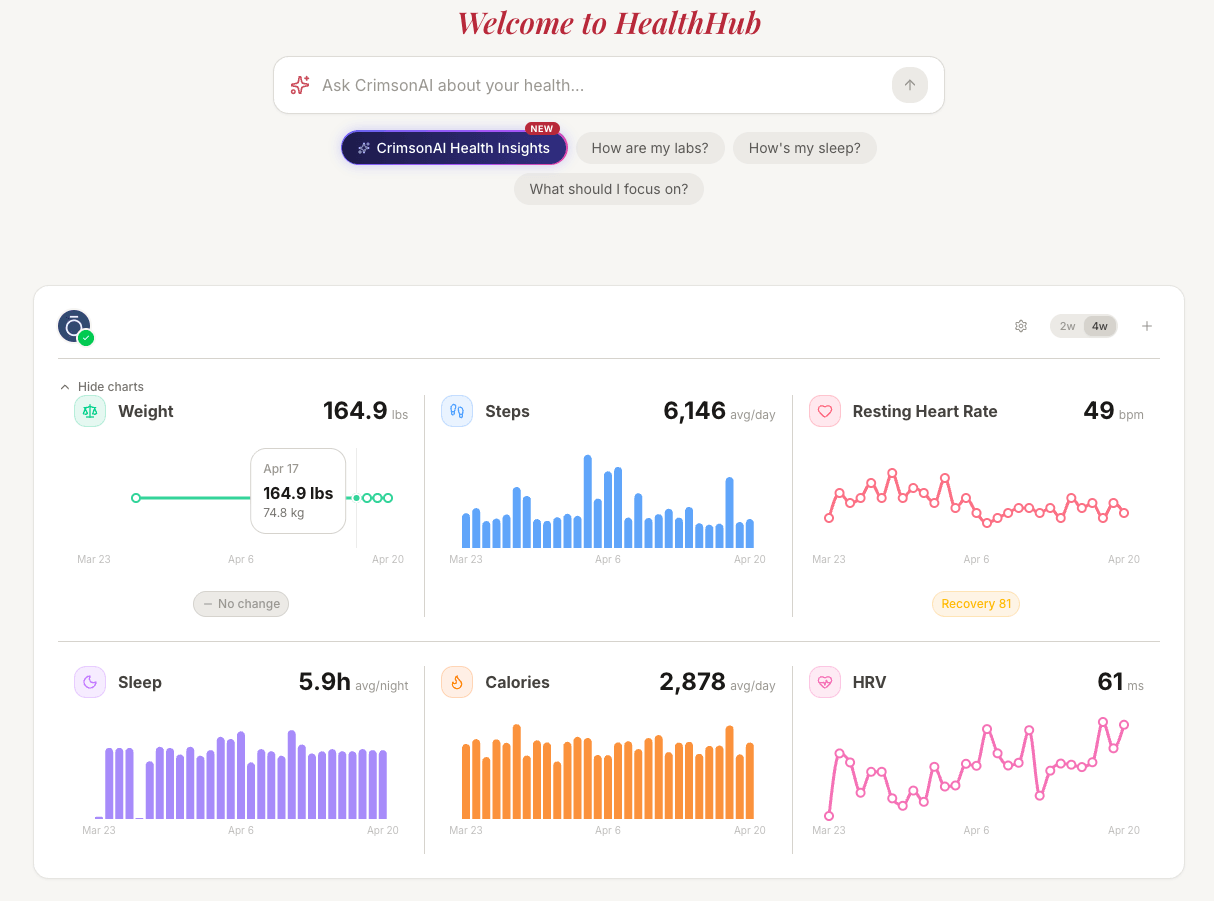1214x901 pixels.
Task: Focus the Ask CrimsonAI input field
Action: pos(600,85)
